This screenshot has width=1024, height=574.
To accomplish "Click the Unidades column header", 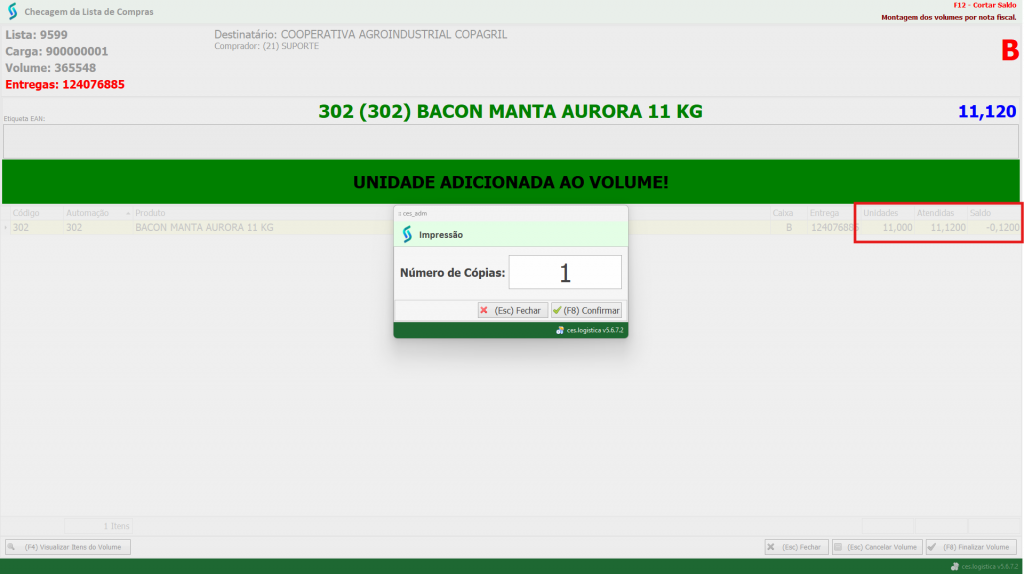I will (880, 213).
